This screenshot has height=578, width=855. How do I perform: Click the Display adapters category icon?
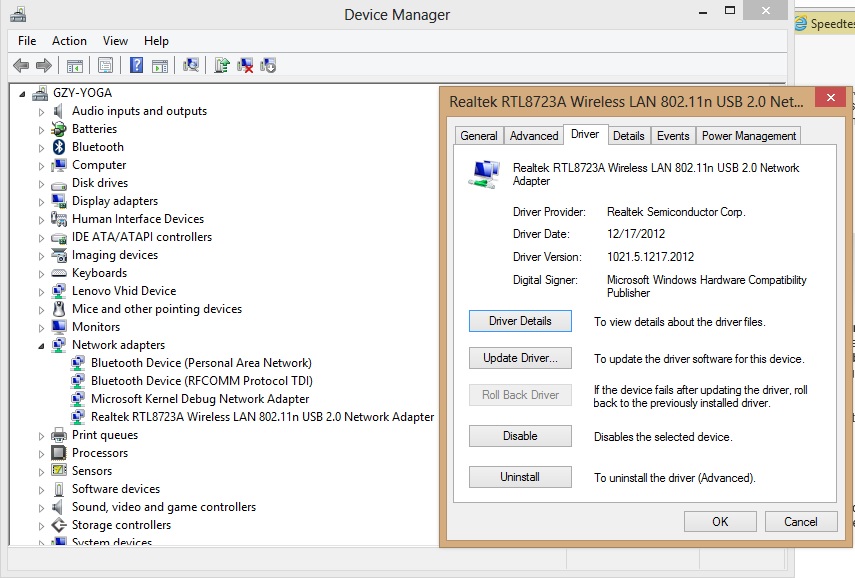click(59, 201)
